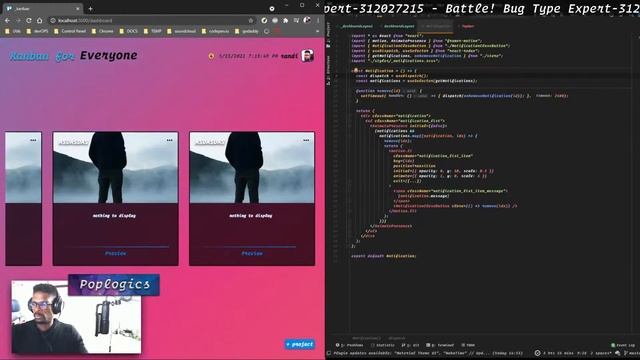Viewport: 640px width, 360px height.
Task: Open the user avatar in Kanban header
Action: point(307,56)
